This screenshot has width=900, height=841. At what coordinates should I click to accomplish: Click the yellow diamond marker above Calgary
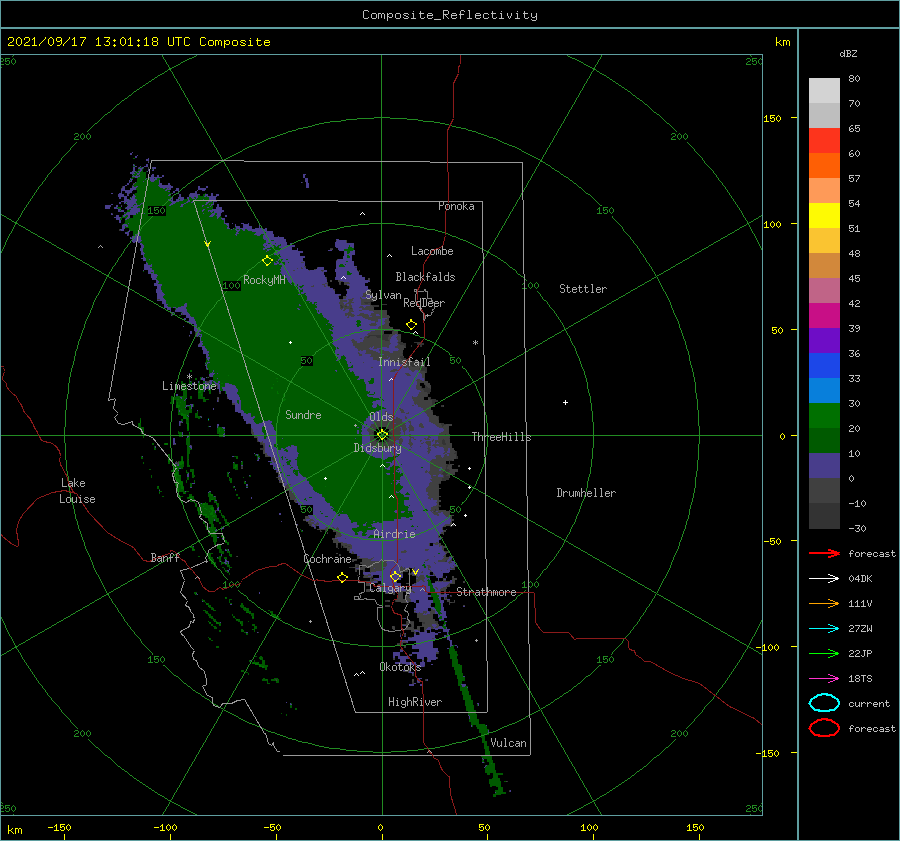click(395, 576)
